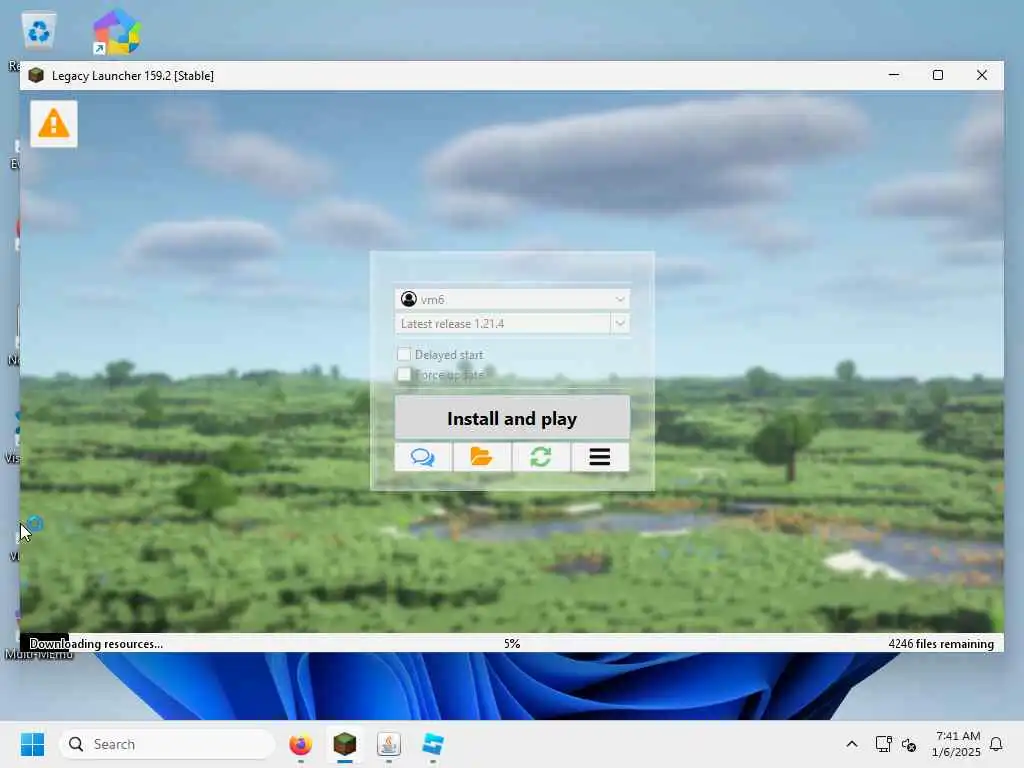Image resolution: width=1024 pixels, height=768 pixels.
Task: Enable the Delayed start checkbox
Action: (x=404, y=354)
